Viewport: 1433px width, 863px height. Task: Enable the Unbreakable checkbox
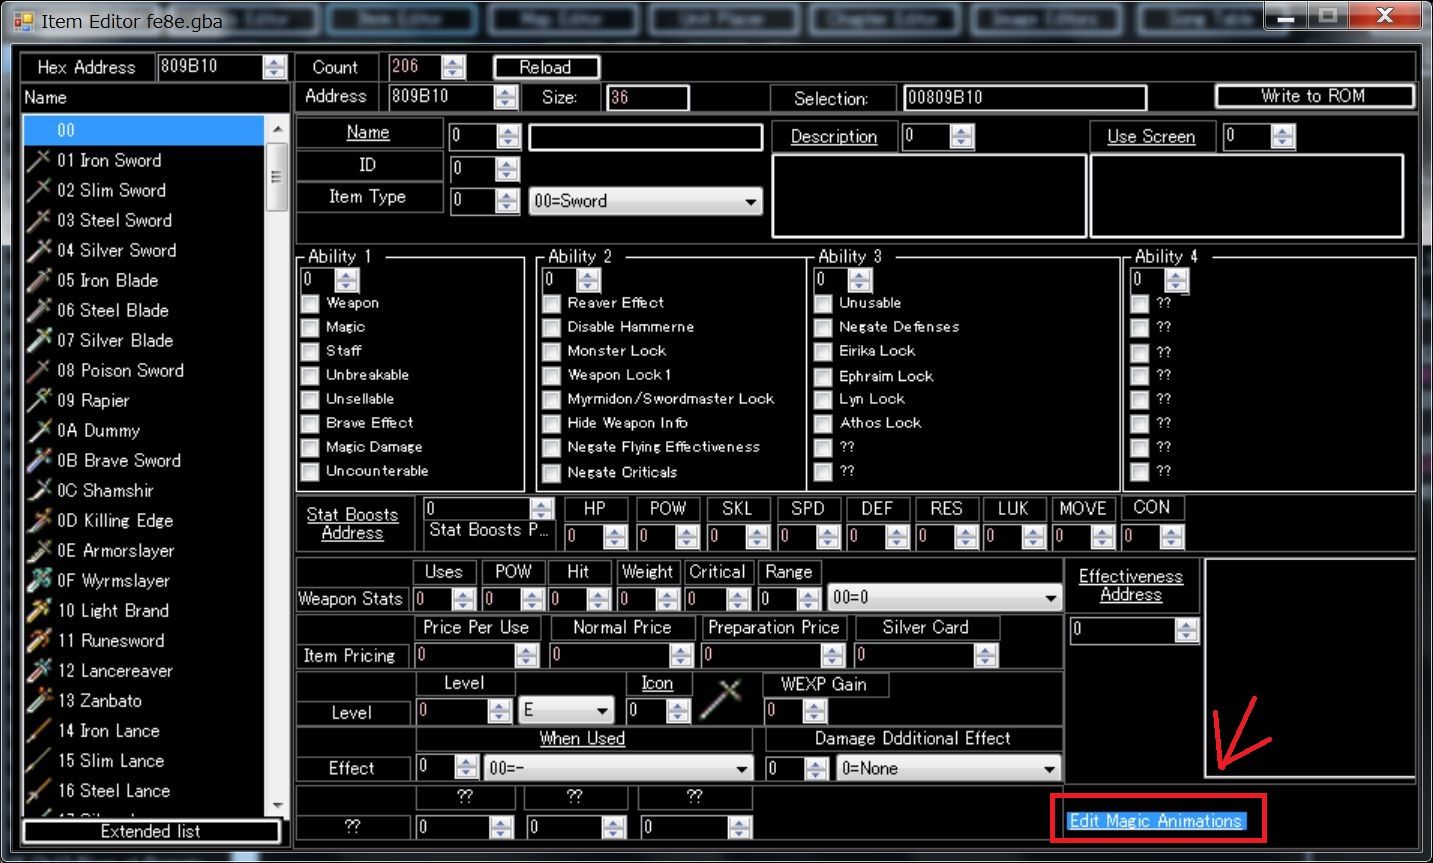pyautogui.click(x=311, y=375)
